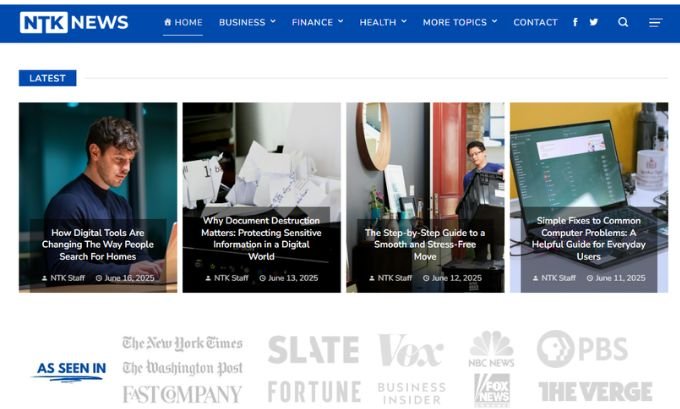680x409 pixels.
Task: Click the NBC News peacock logo
Action: [x=491, y=349]
